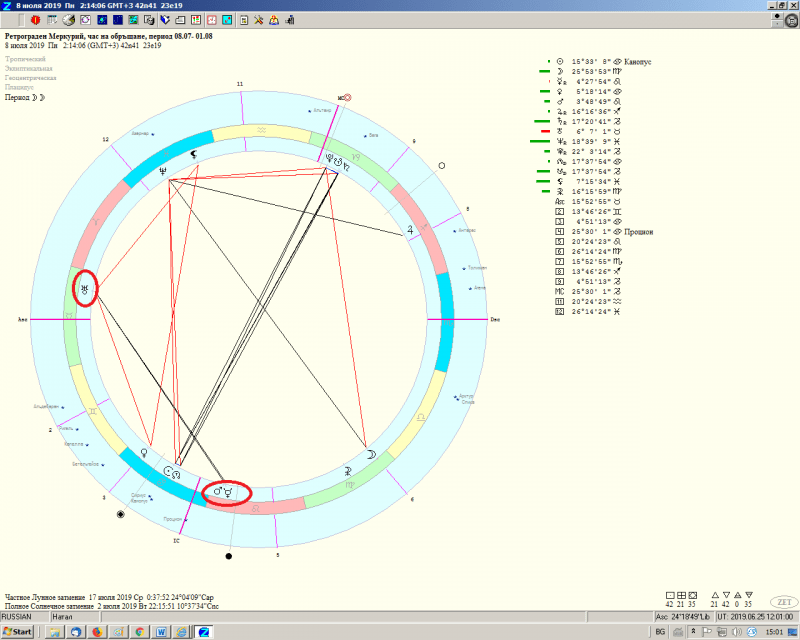Click the Jupiter glyph inside the chart wheel
The height and width of the screenshot is (640, 800).
pyautogui.click(x=408, y=229)
